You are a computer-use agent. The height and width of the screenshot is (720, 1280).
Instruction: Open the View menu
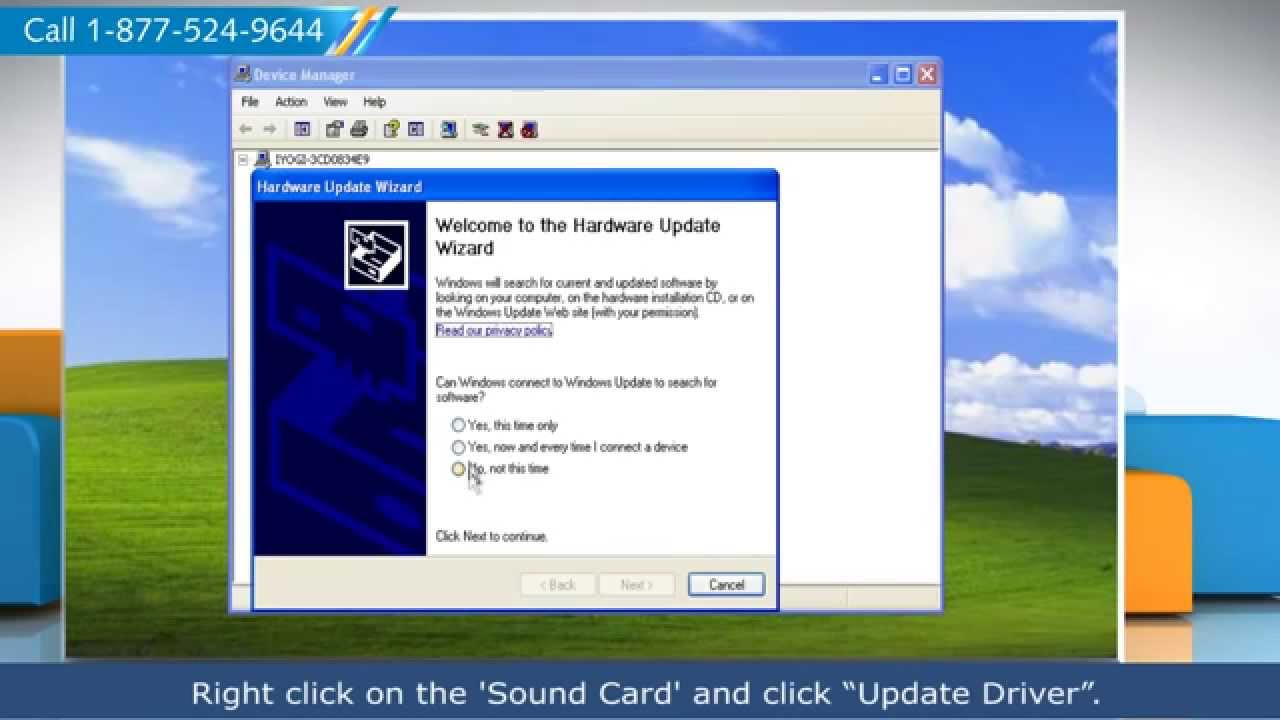tap(335, 102)
